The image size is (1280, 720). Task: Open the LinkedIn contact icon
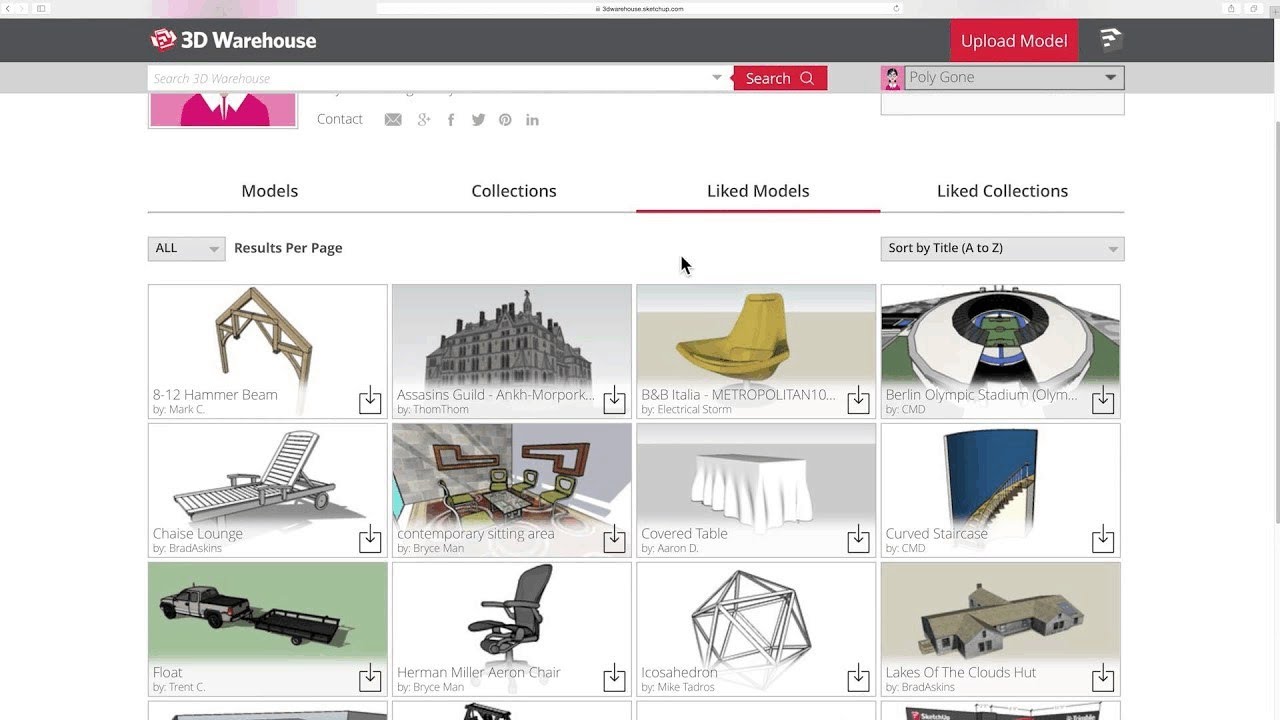point(532,120)
